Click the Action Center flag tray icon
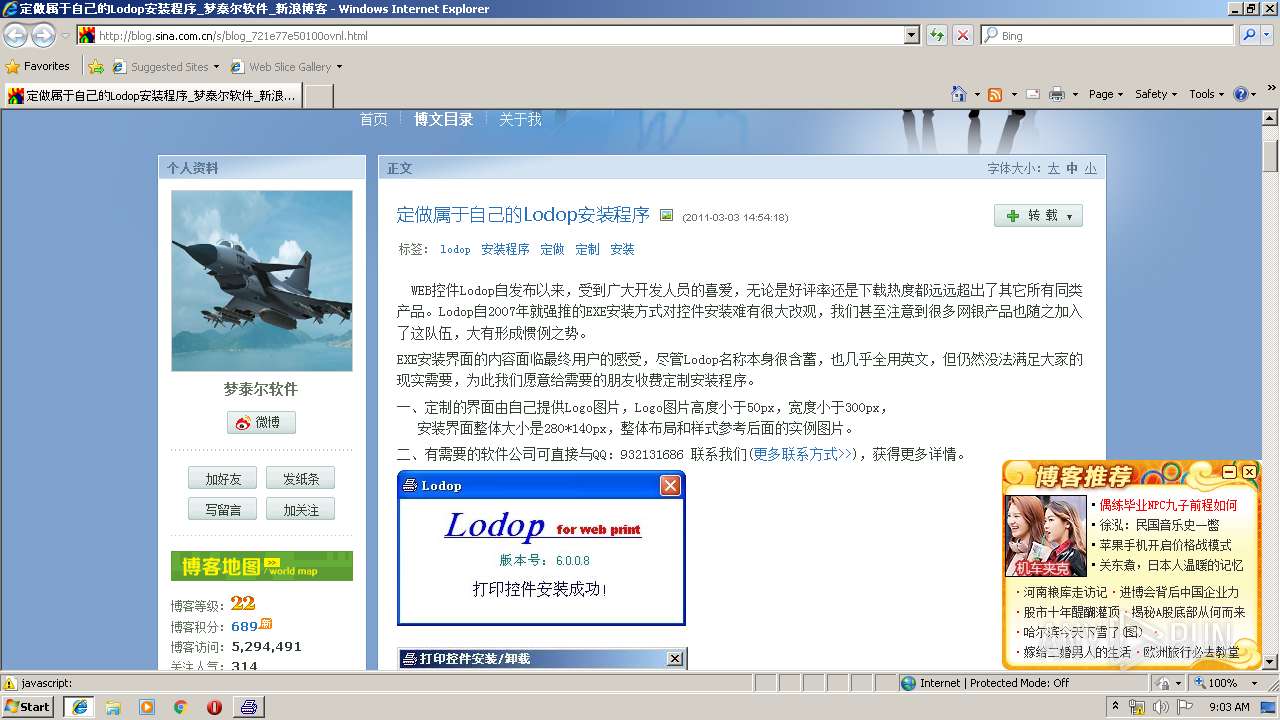The width and height of the screenshot is (1280, 720). (x=1183, y=707)
